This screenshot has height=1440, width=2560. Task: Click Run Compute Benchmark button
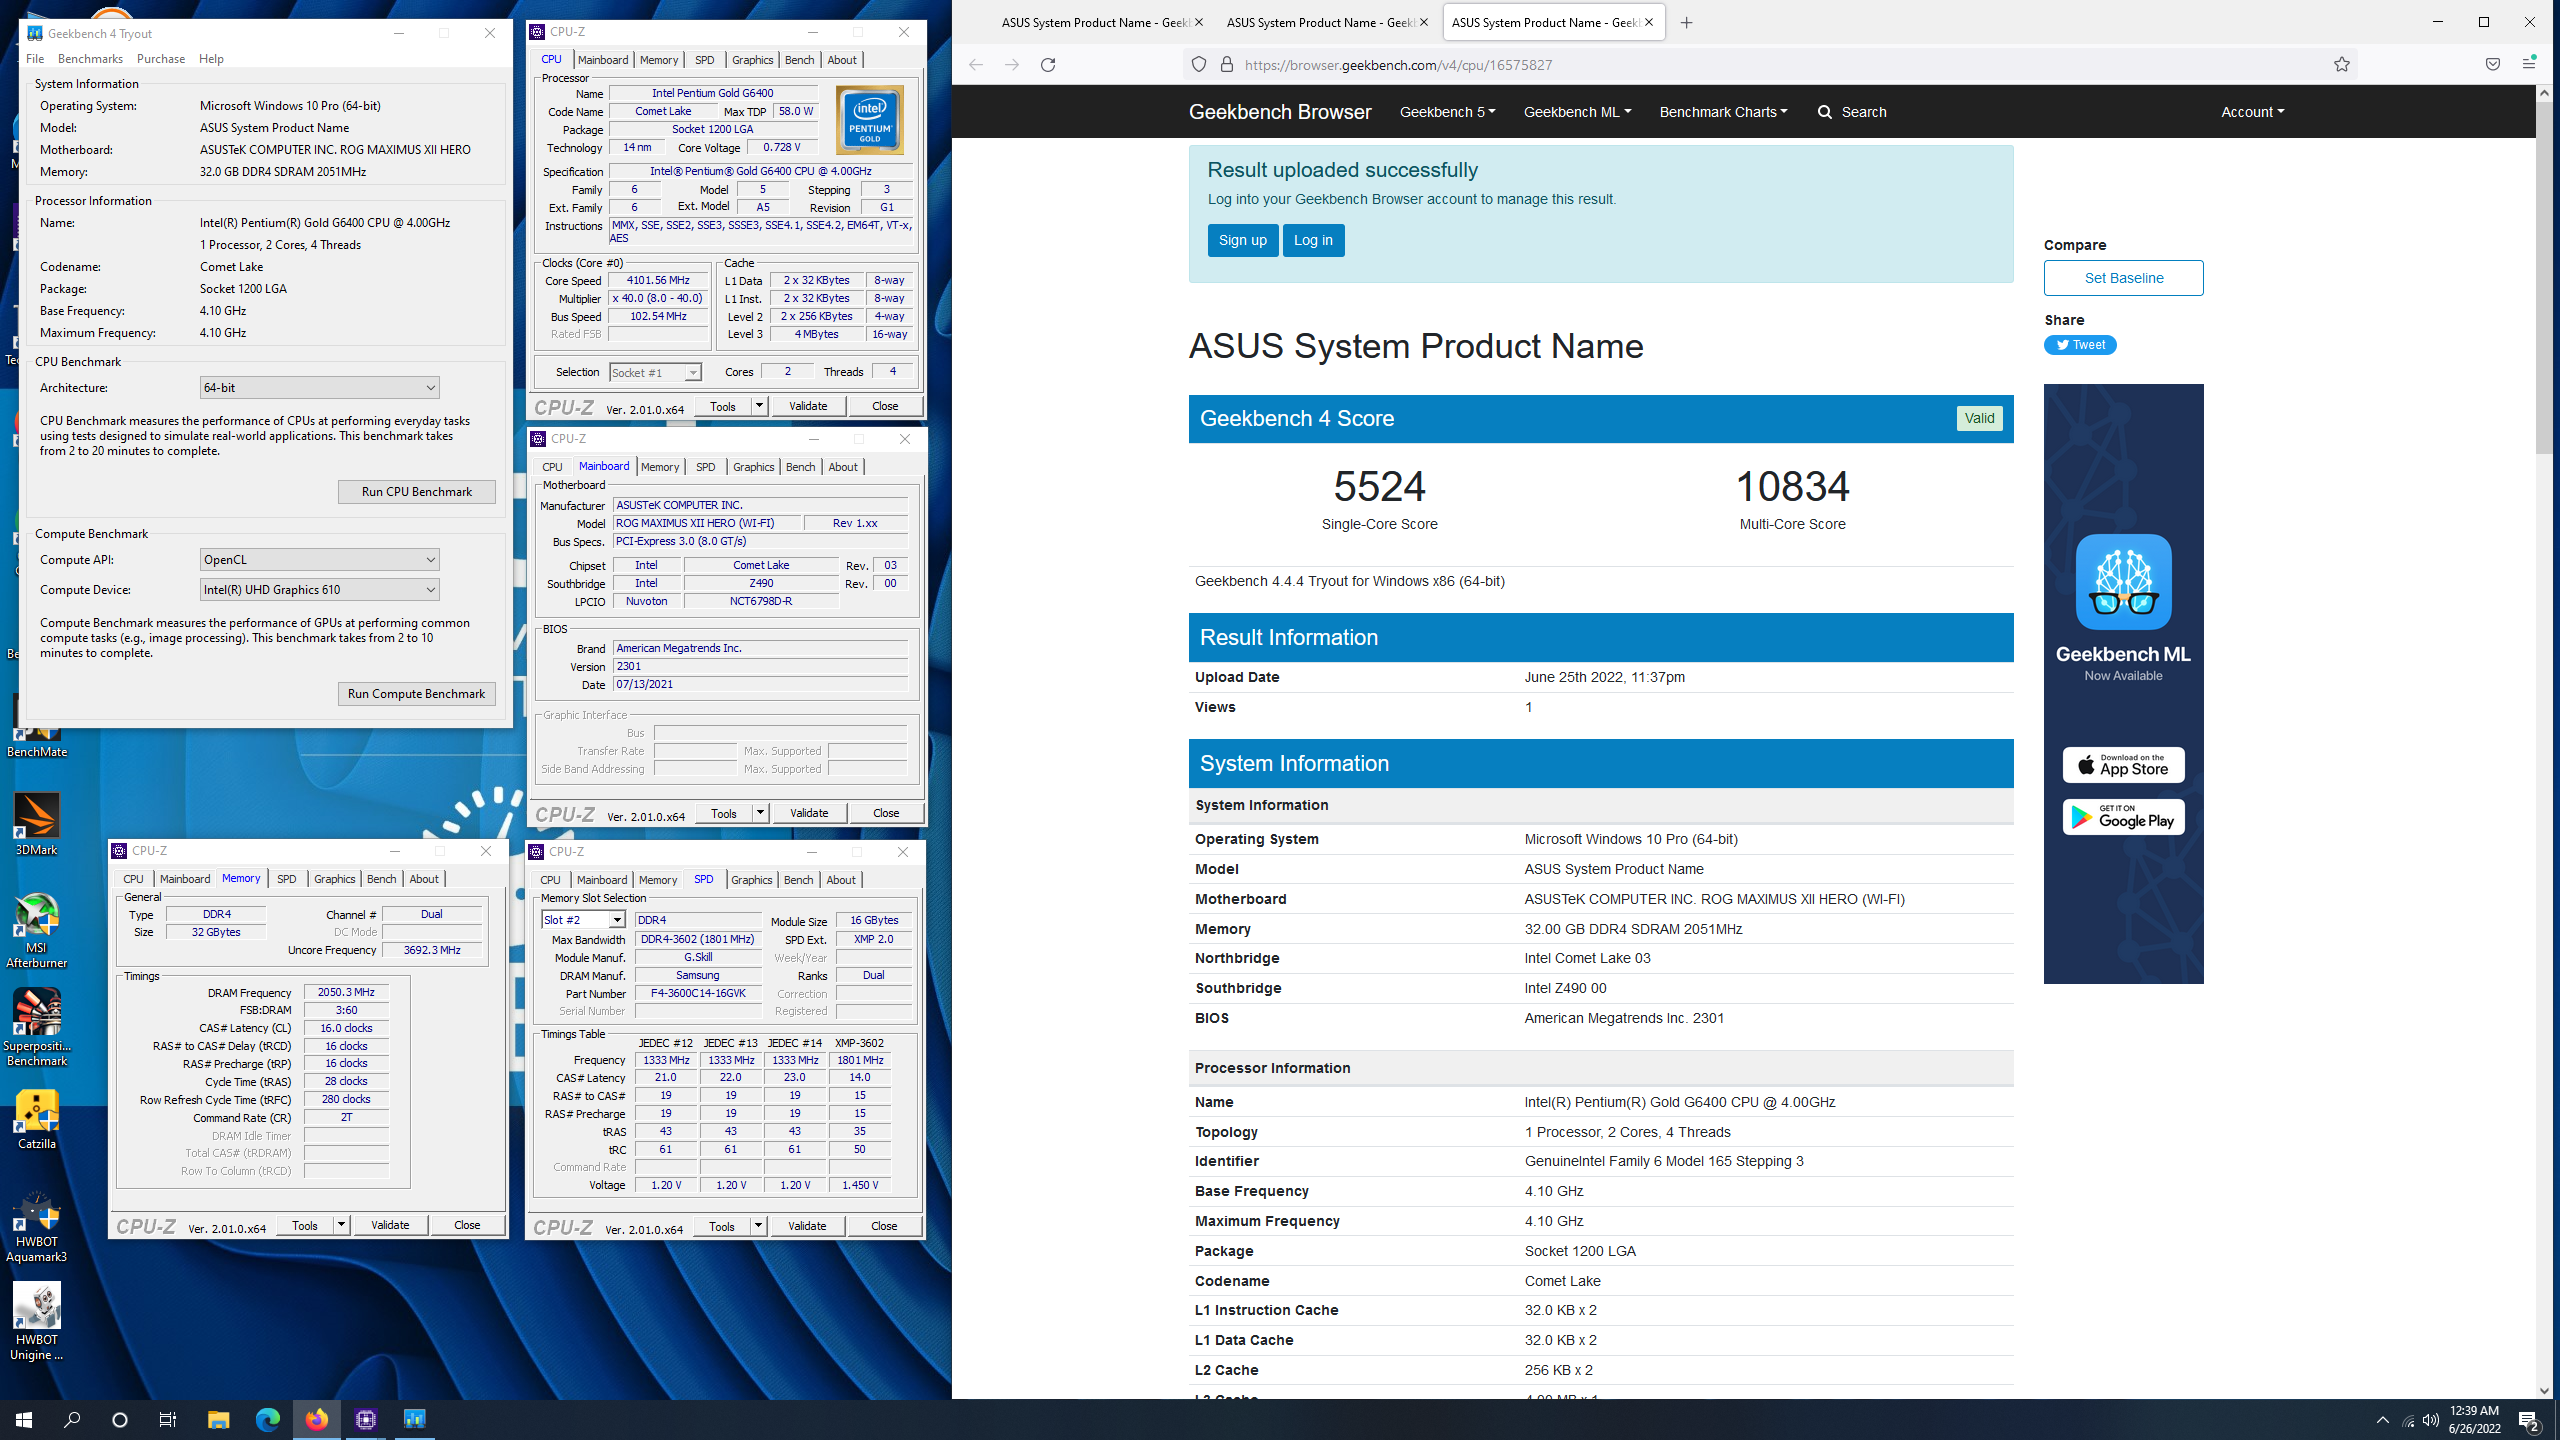[416, 694]
